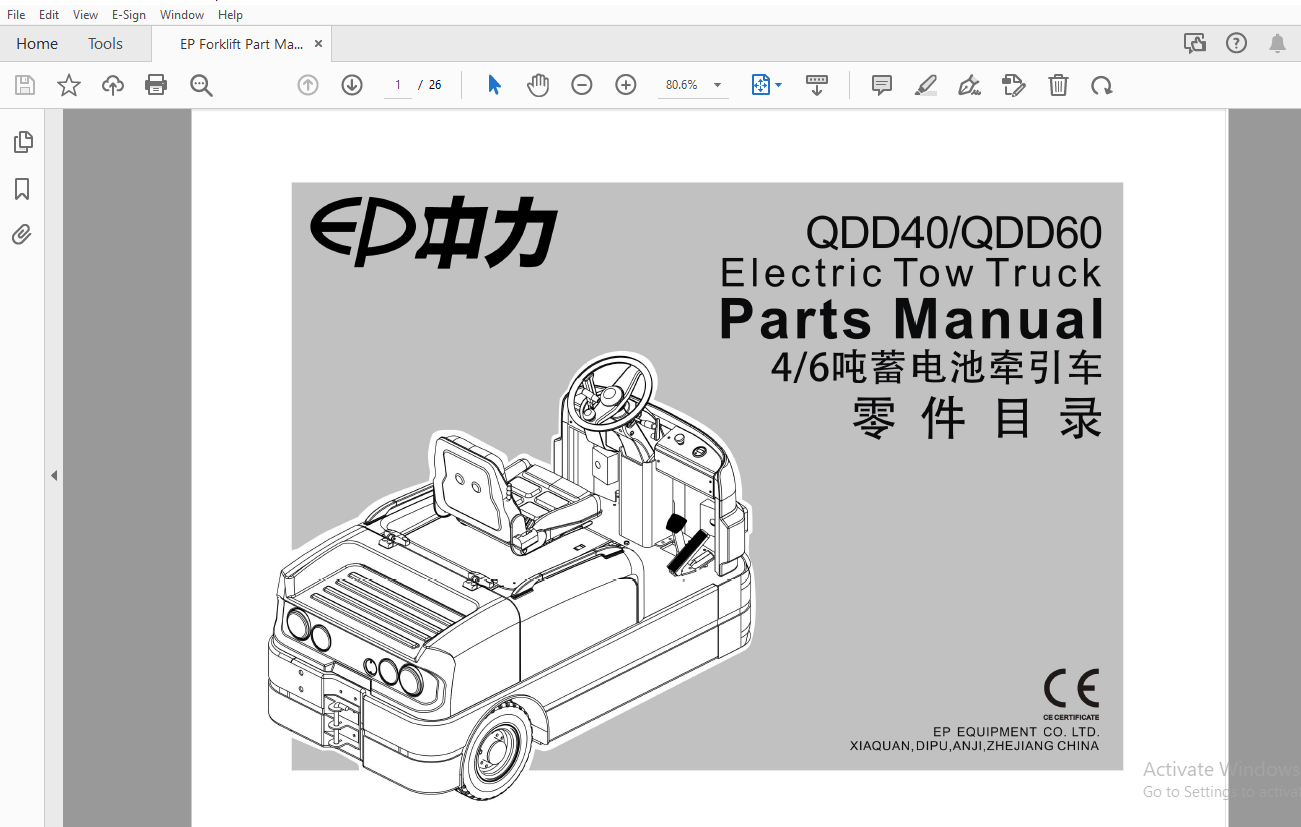Open the Window menu
This screenshot has height=827, width=1301.
[x=182, y=15]
